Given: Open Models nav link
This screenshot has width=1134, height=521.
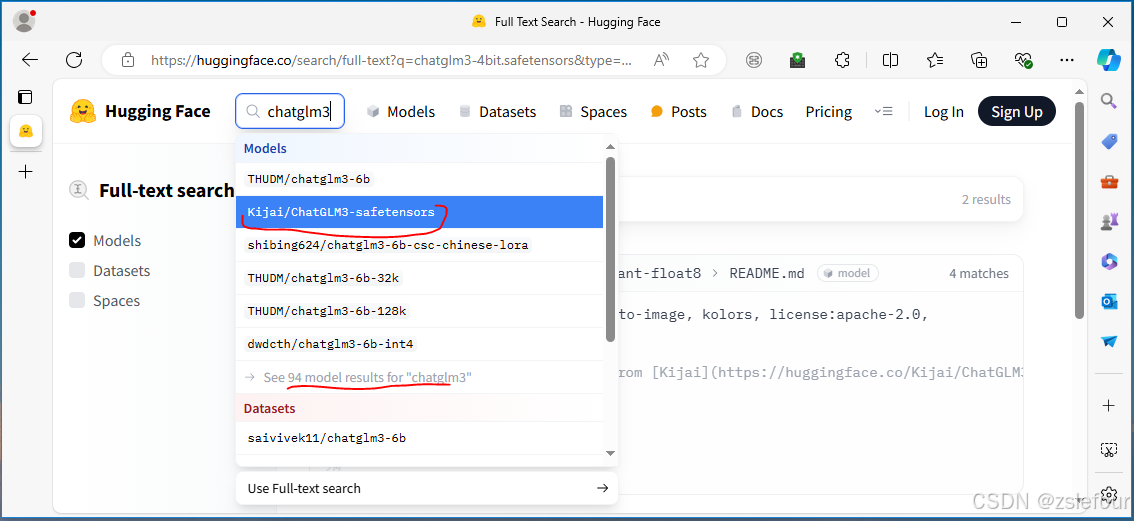Looking at the screenshot, I should 401,111.
